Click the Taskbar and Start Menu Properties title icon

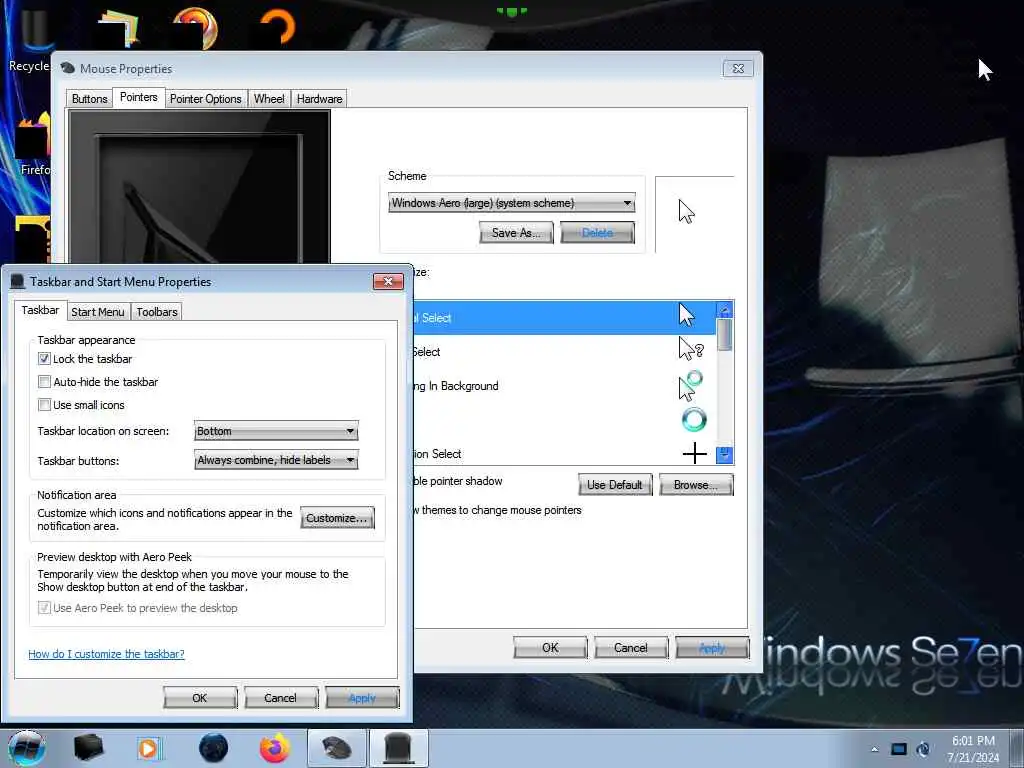18,281
